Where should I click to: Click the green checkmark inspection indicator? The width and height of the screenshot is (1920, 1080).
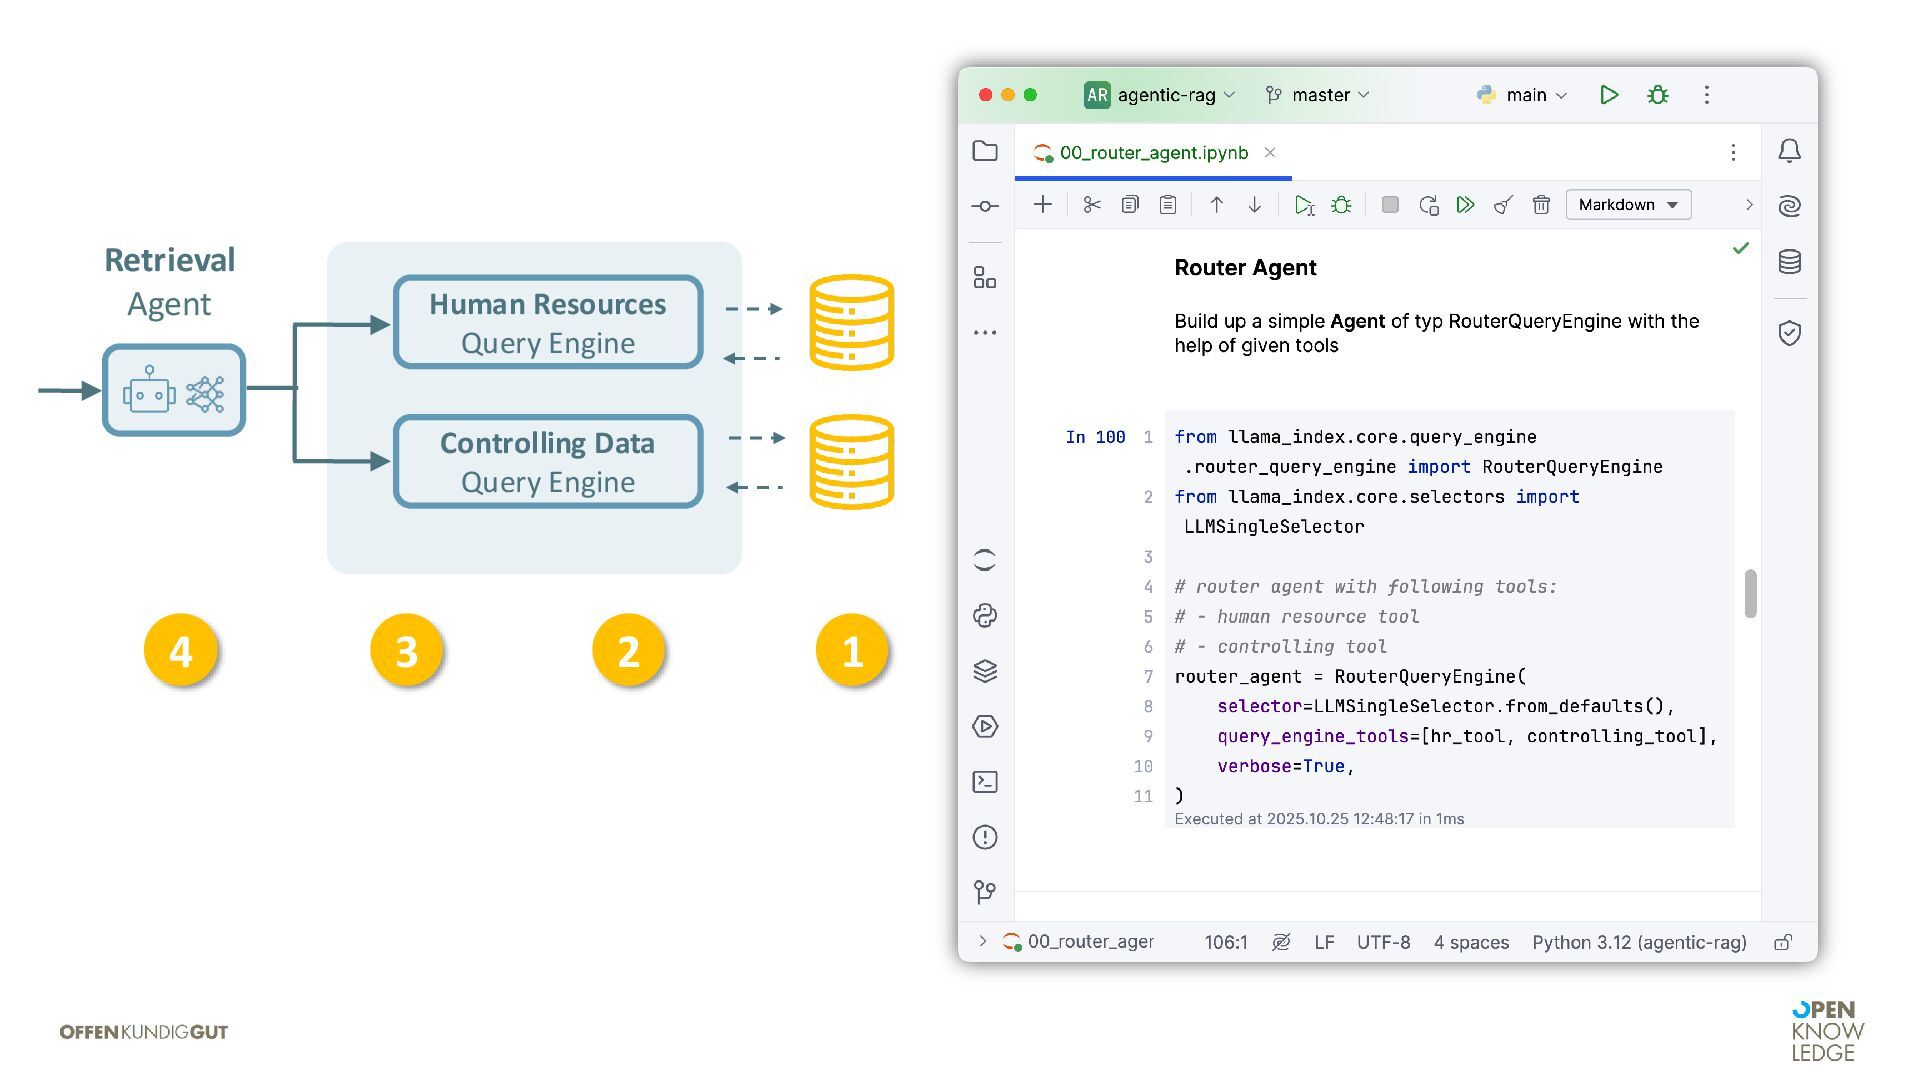(1741, 248)
